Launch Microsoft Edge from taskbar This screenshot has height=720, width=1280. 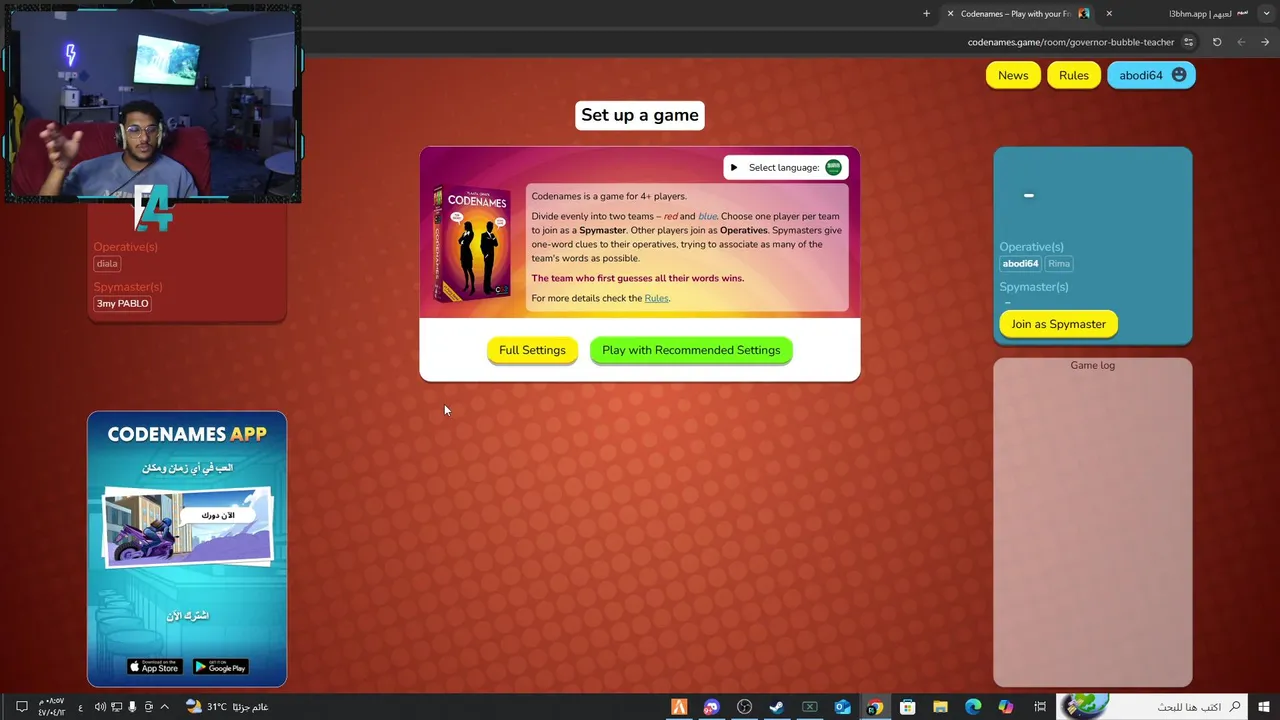tap(973, 707)
